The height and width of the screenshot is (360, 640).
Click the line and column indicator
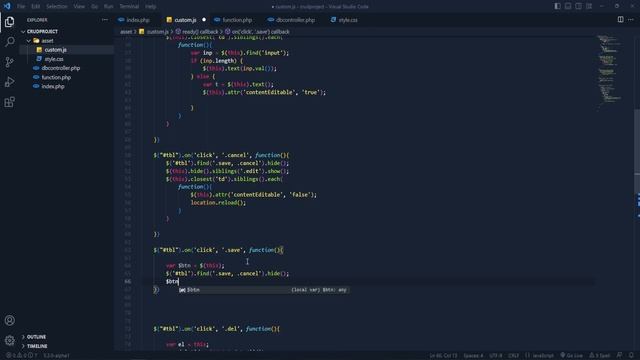pos(443,356)
